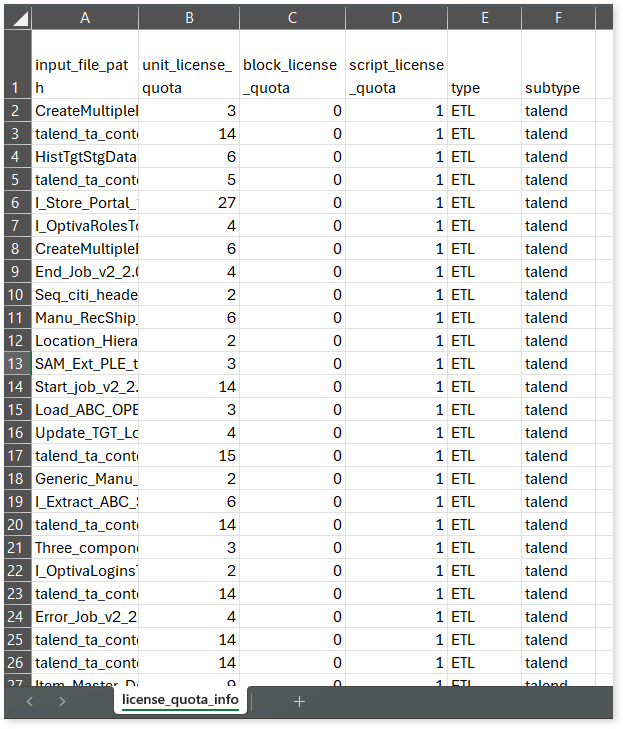Select the row 1 header
Image resolution: width=623 pixels, height=729 pixels.
point(15,65)
